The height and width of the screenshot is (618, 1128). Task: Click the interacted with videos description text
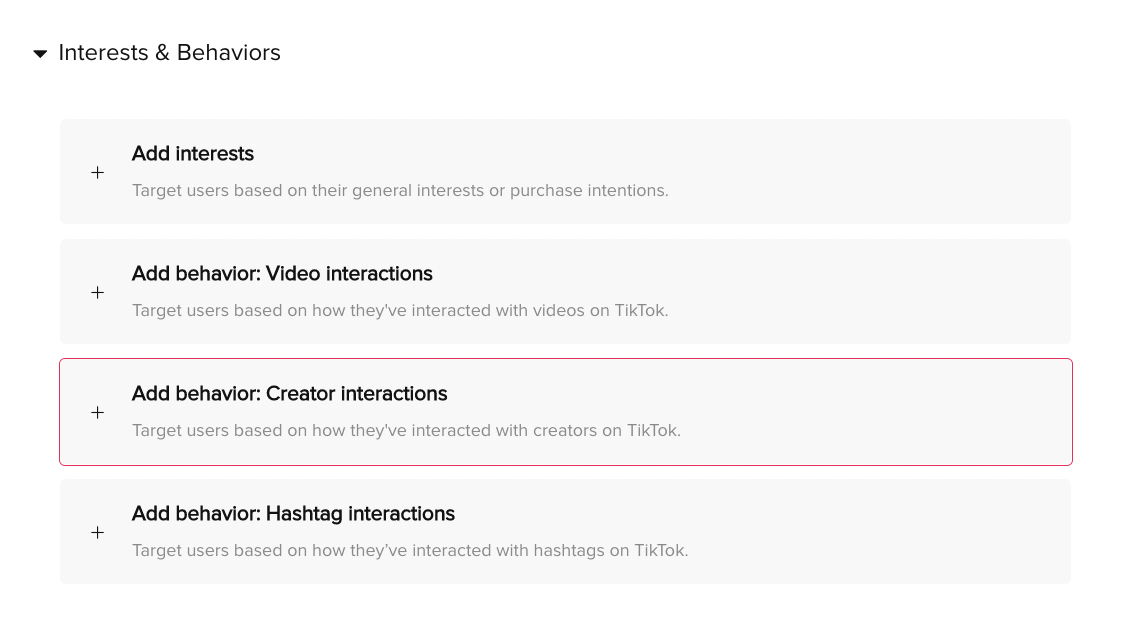(x=400, y=311)
